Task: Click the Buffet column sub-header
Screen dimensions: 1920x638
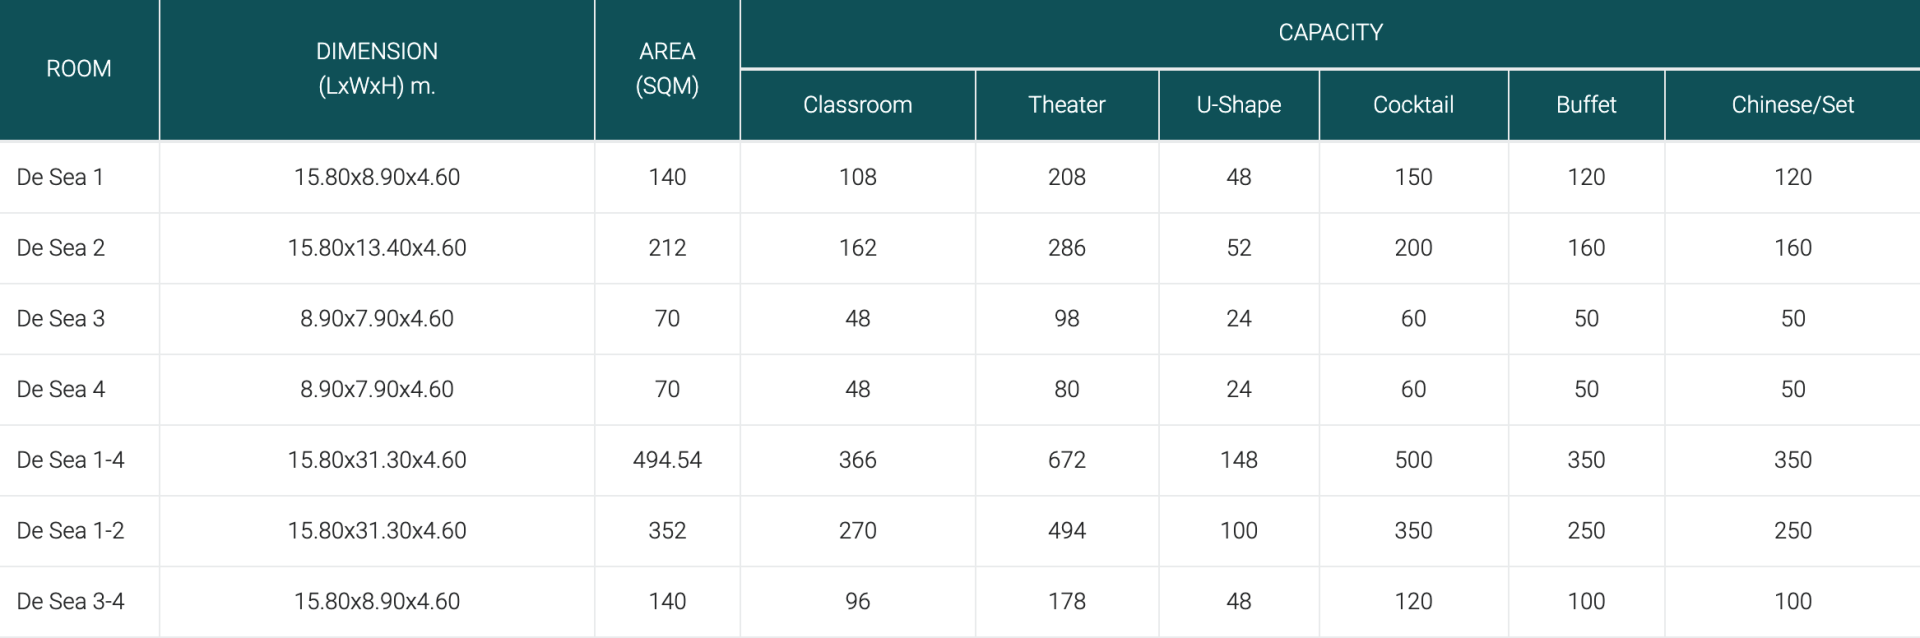Action: tap(1586, 105)
